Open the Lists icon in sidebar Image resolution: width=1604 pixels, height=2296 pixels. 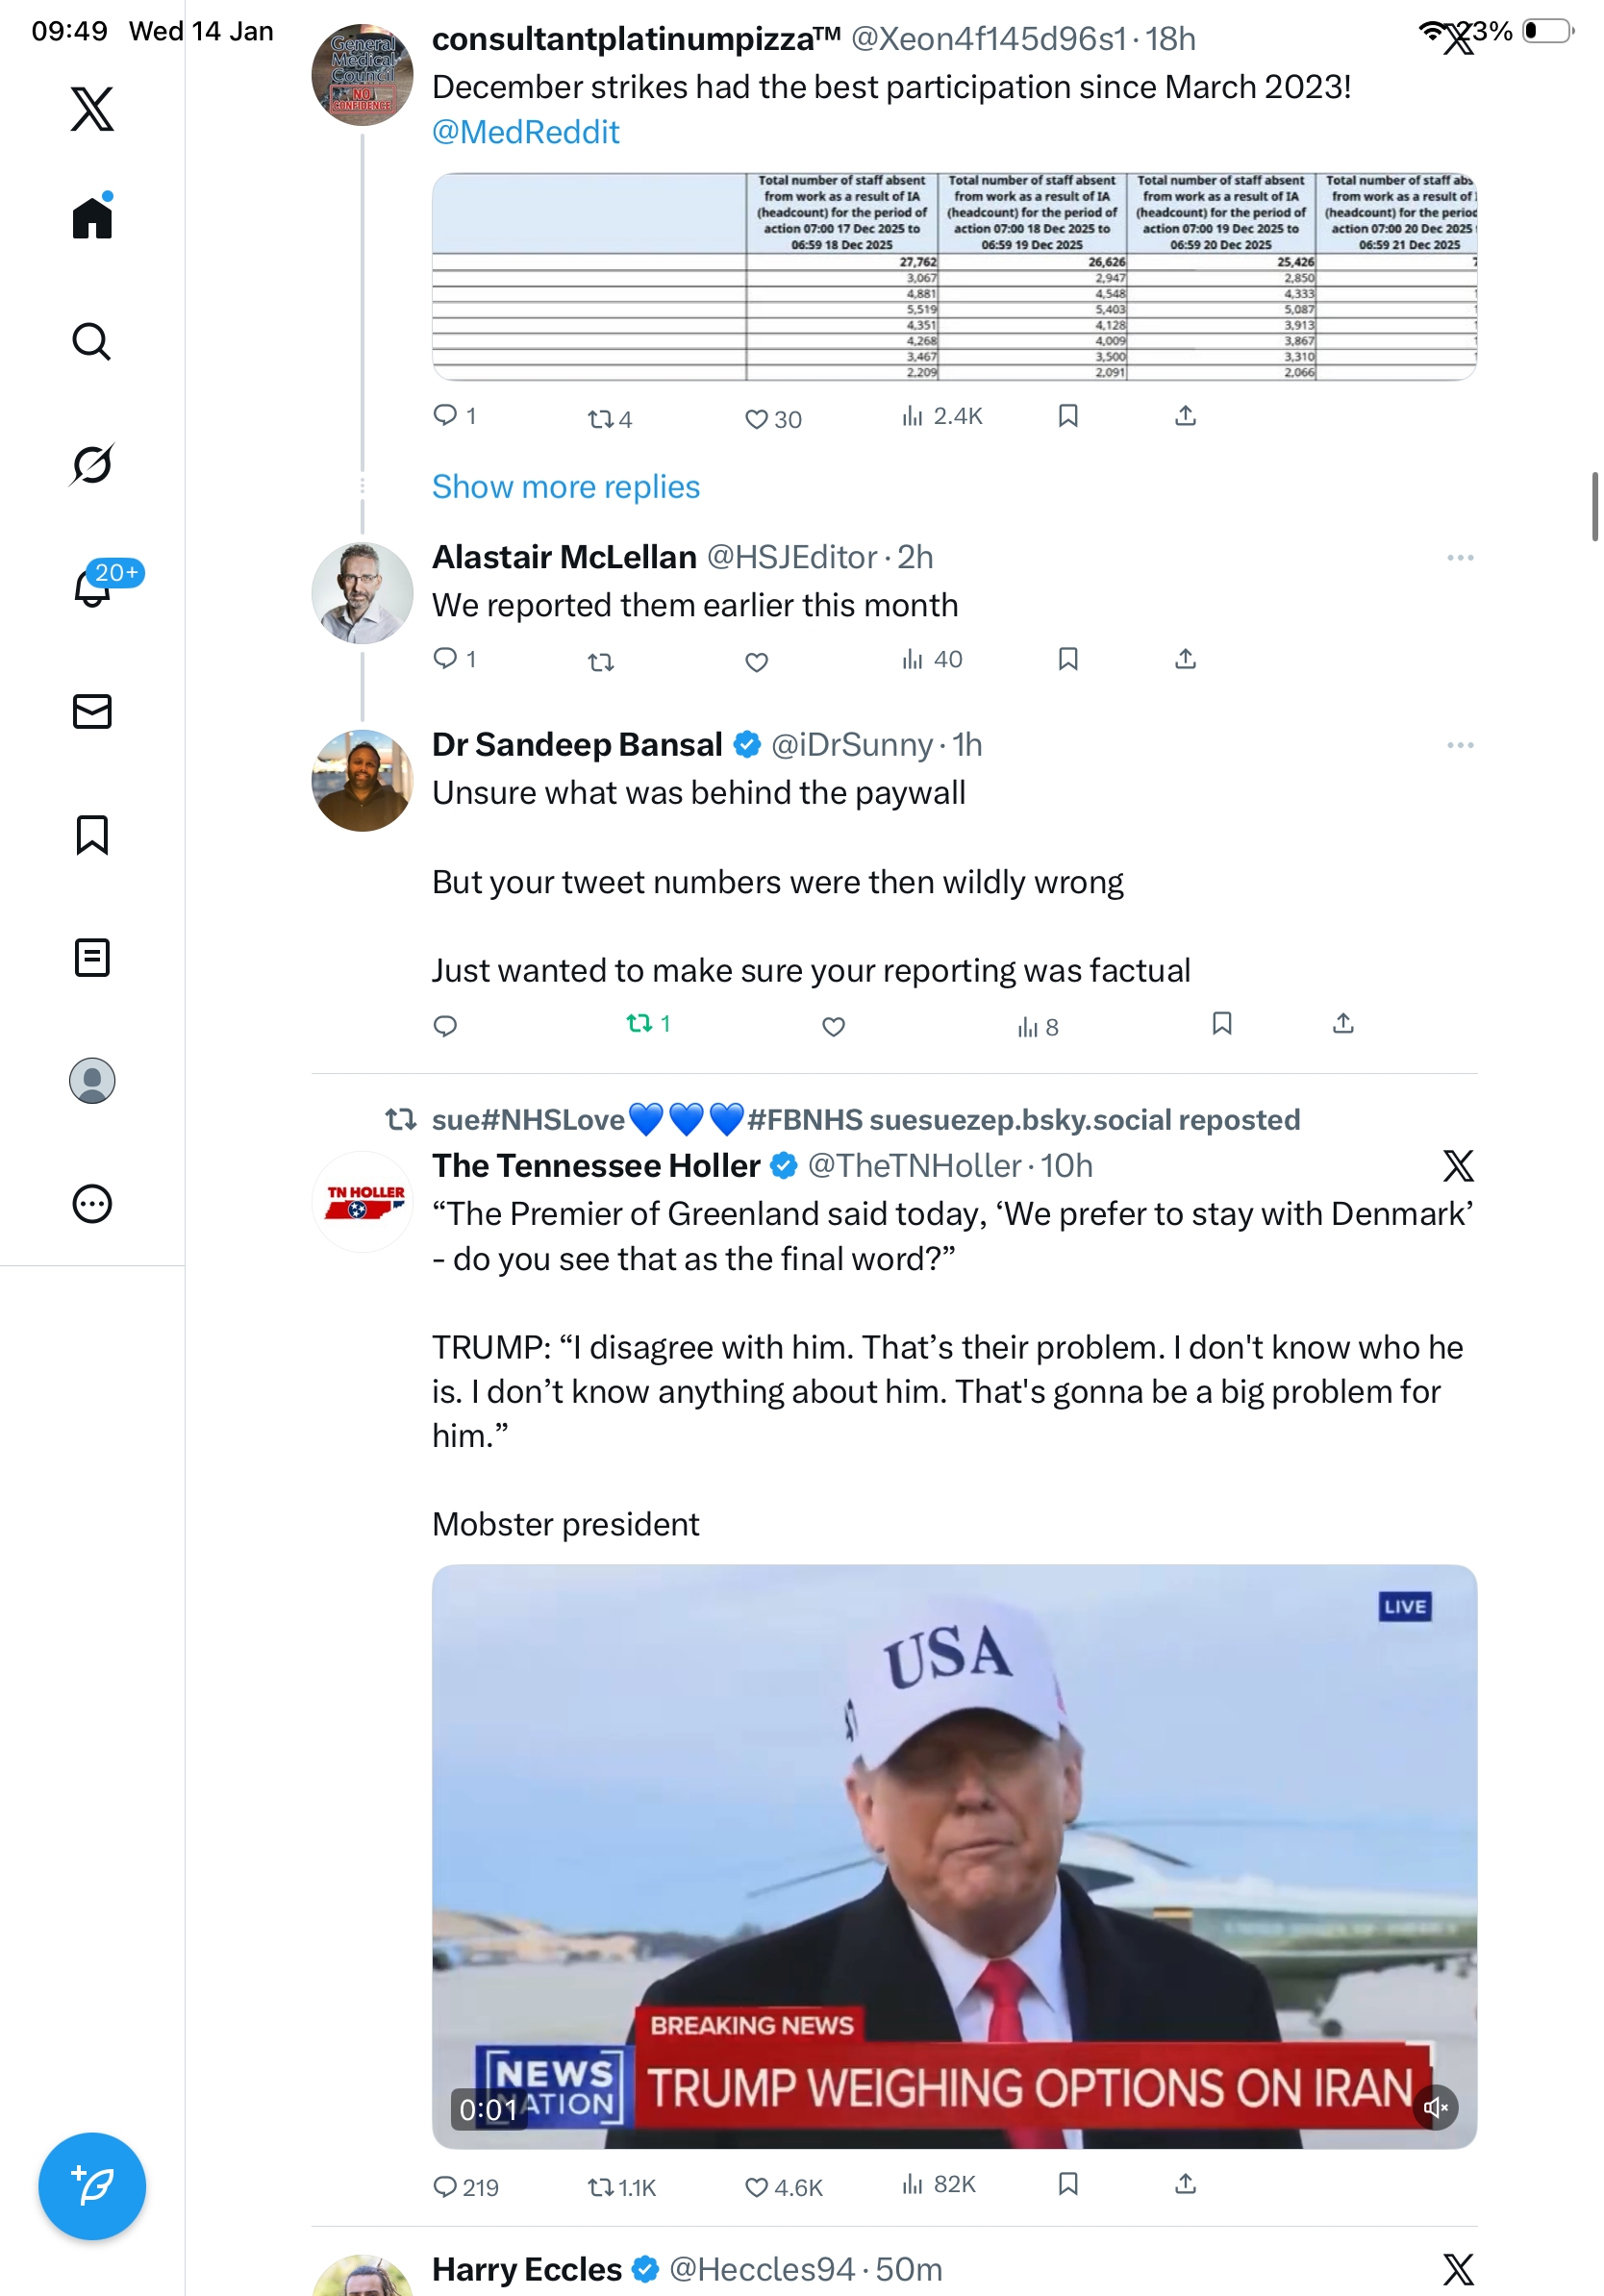tap(92, 957)
